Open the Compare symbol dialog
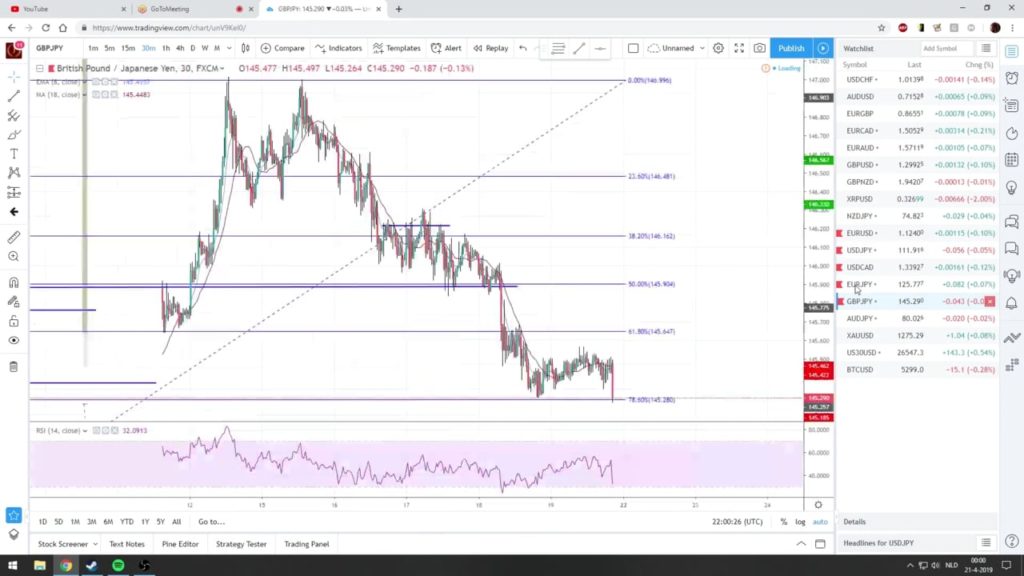 click(x=282, y=48)
